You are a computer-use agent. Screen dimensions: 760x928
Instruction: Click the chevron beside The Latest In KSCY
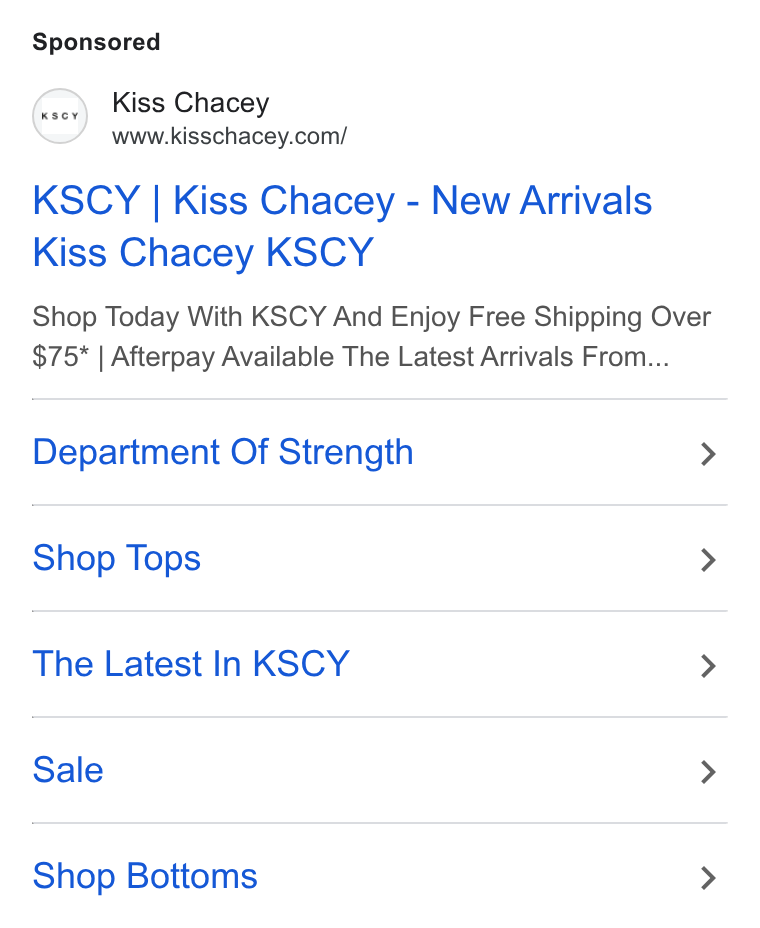709,666
